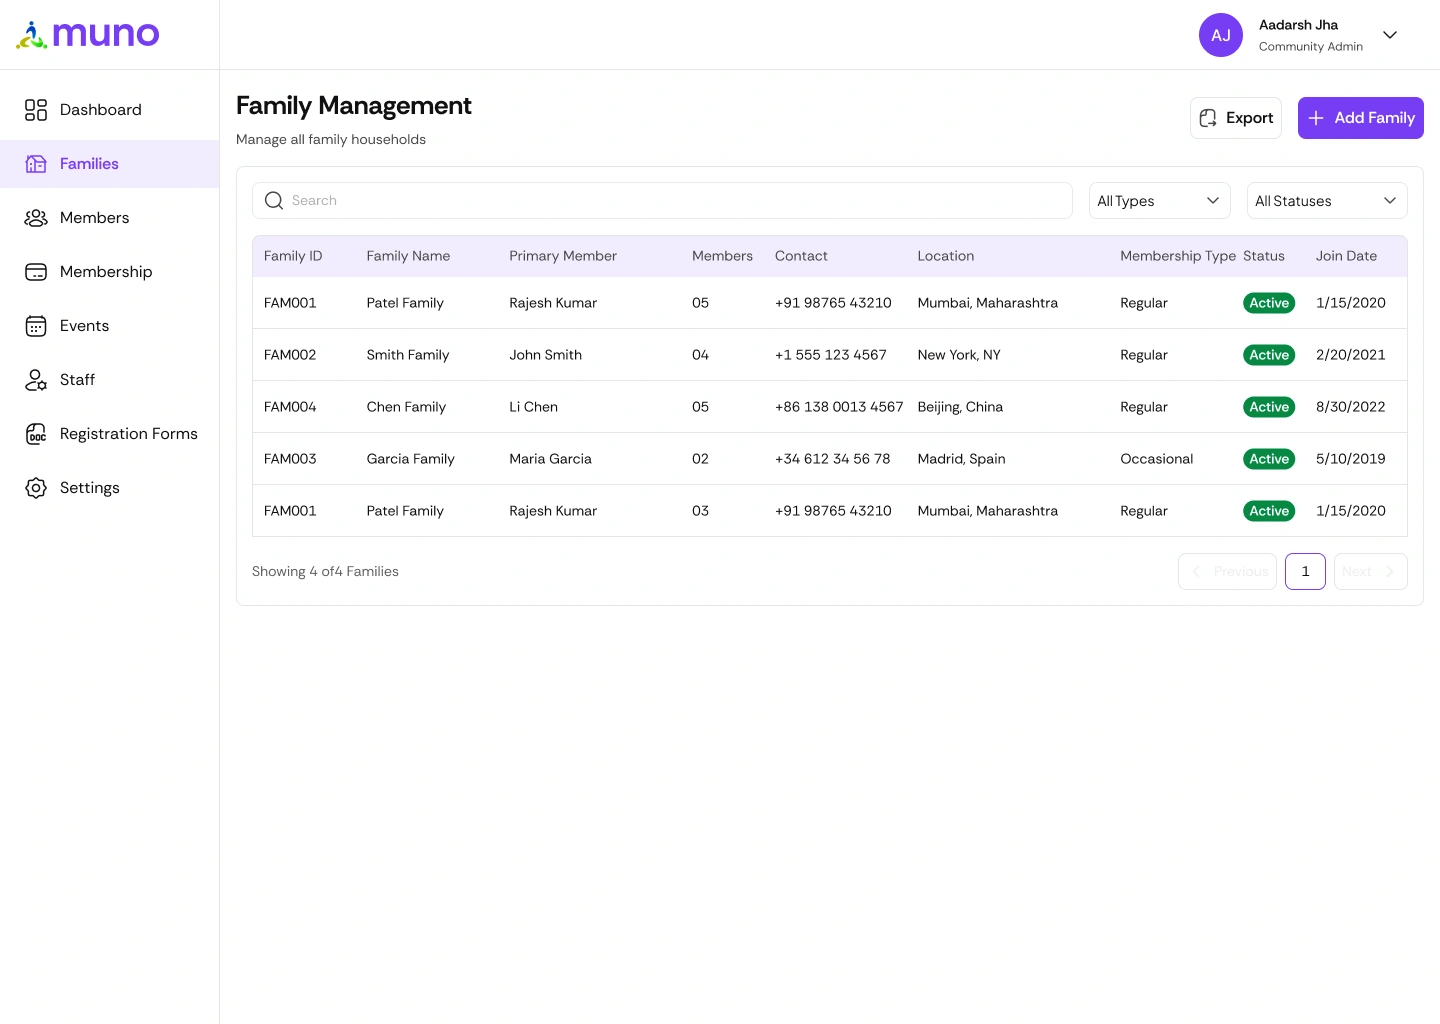Click the Staff person icon
Image resolution: width=1440 pixels, height=1024 pixels.
(x=36, y=380)
